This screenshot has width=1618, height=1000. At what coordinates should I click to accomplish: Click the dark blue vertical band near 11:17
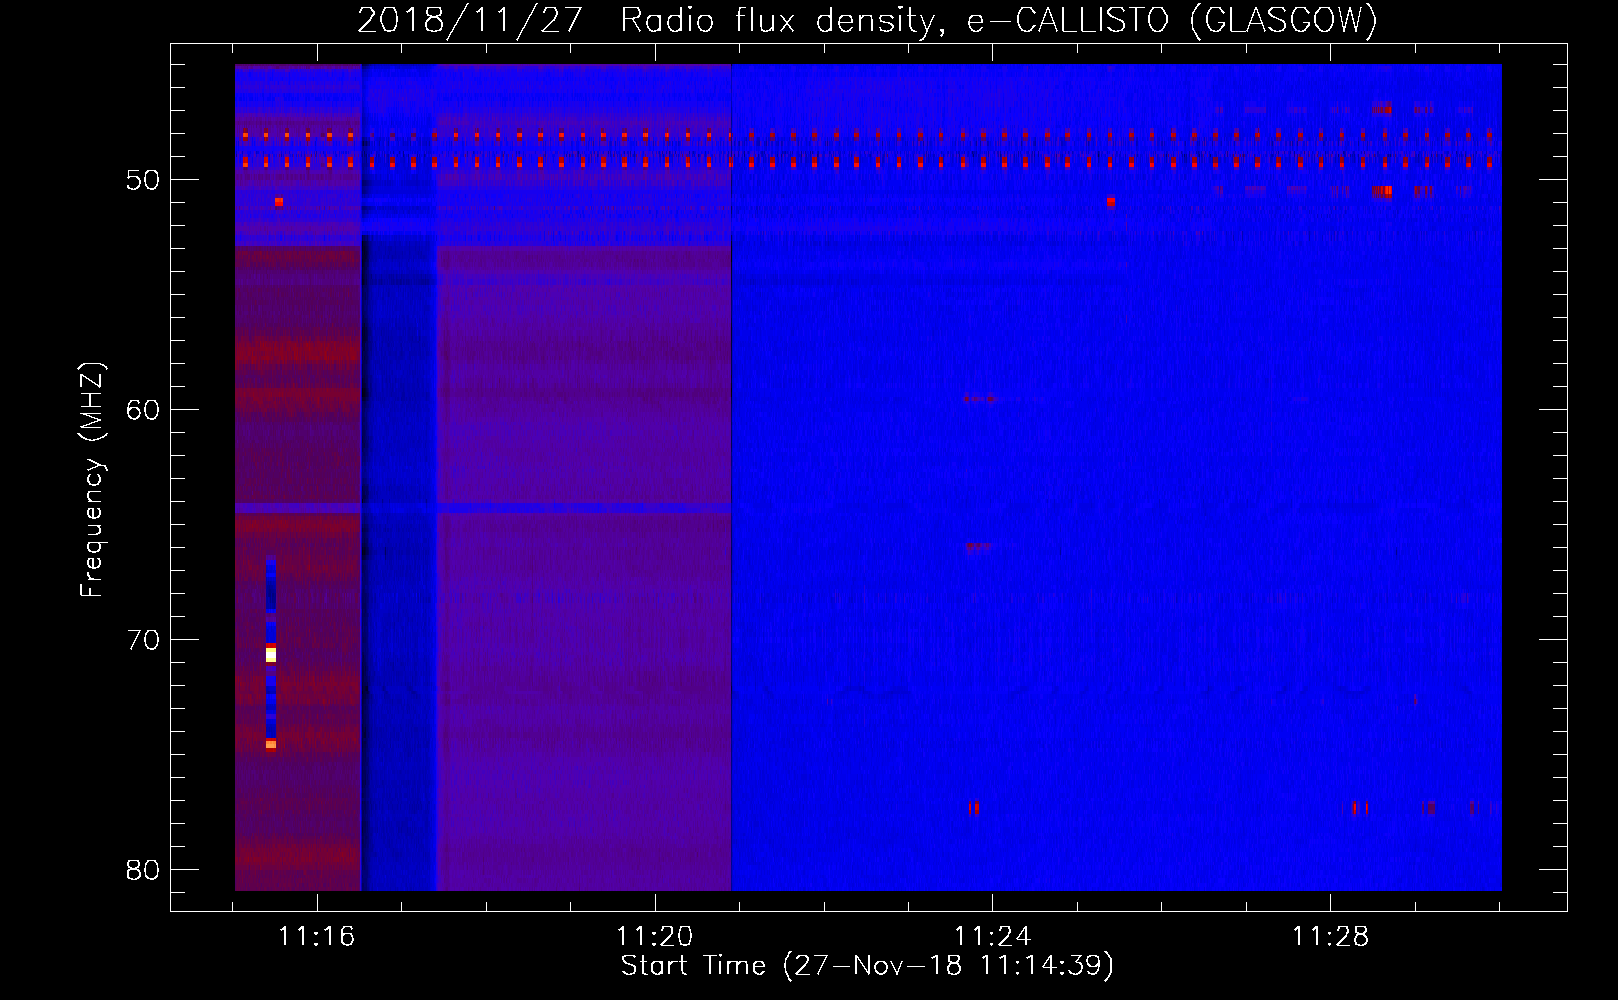point(399,477)
